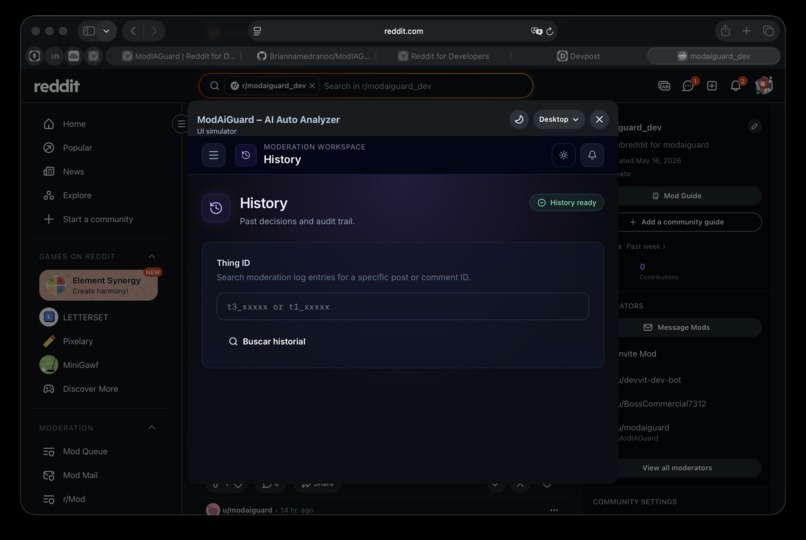
Task: Toggle the sun brightness theme icon
Action: (563, 155)
